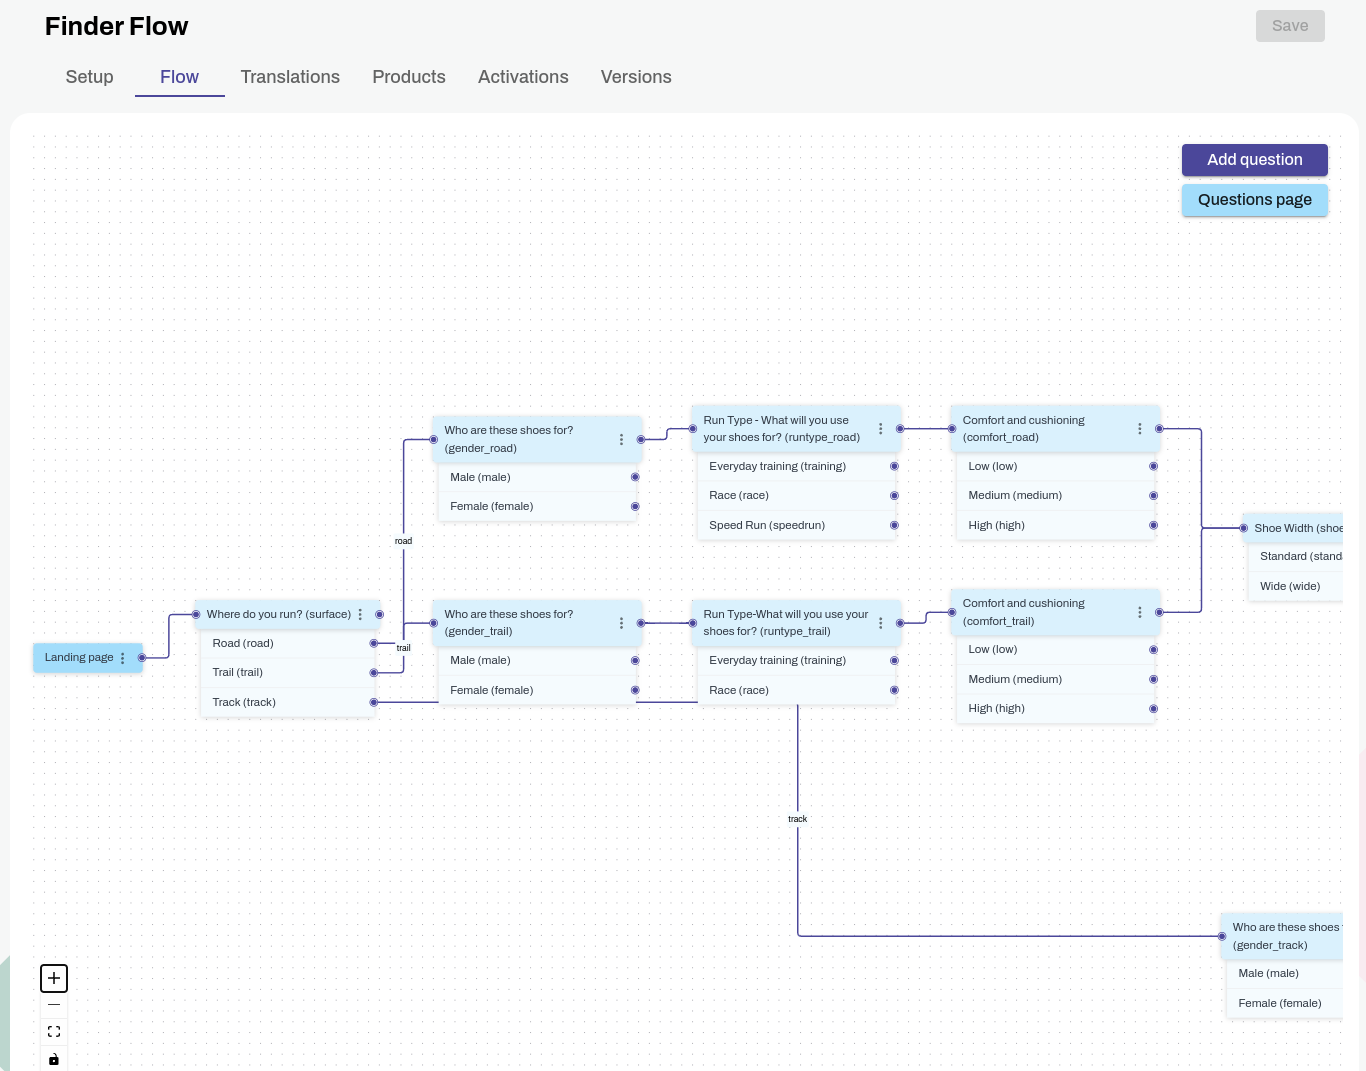Click the Add question button

point(1254,160)
